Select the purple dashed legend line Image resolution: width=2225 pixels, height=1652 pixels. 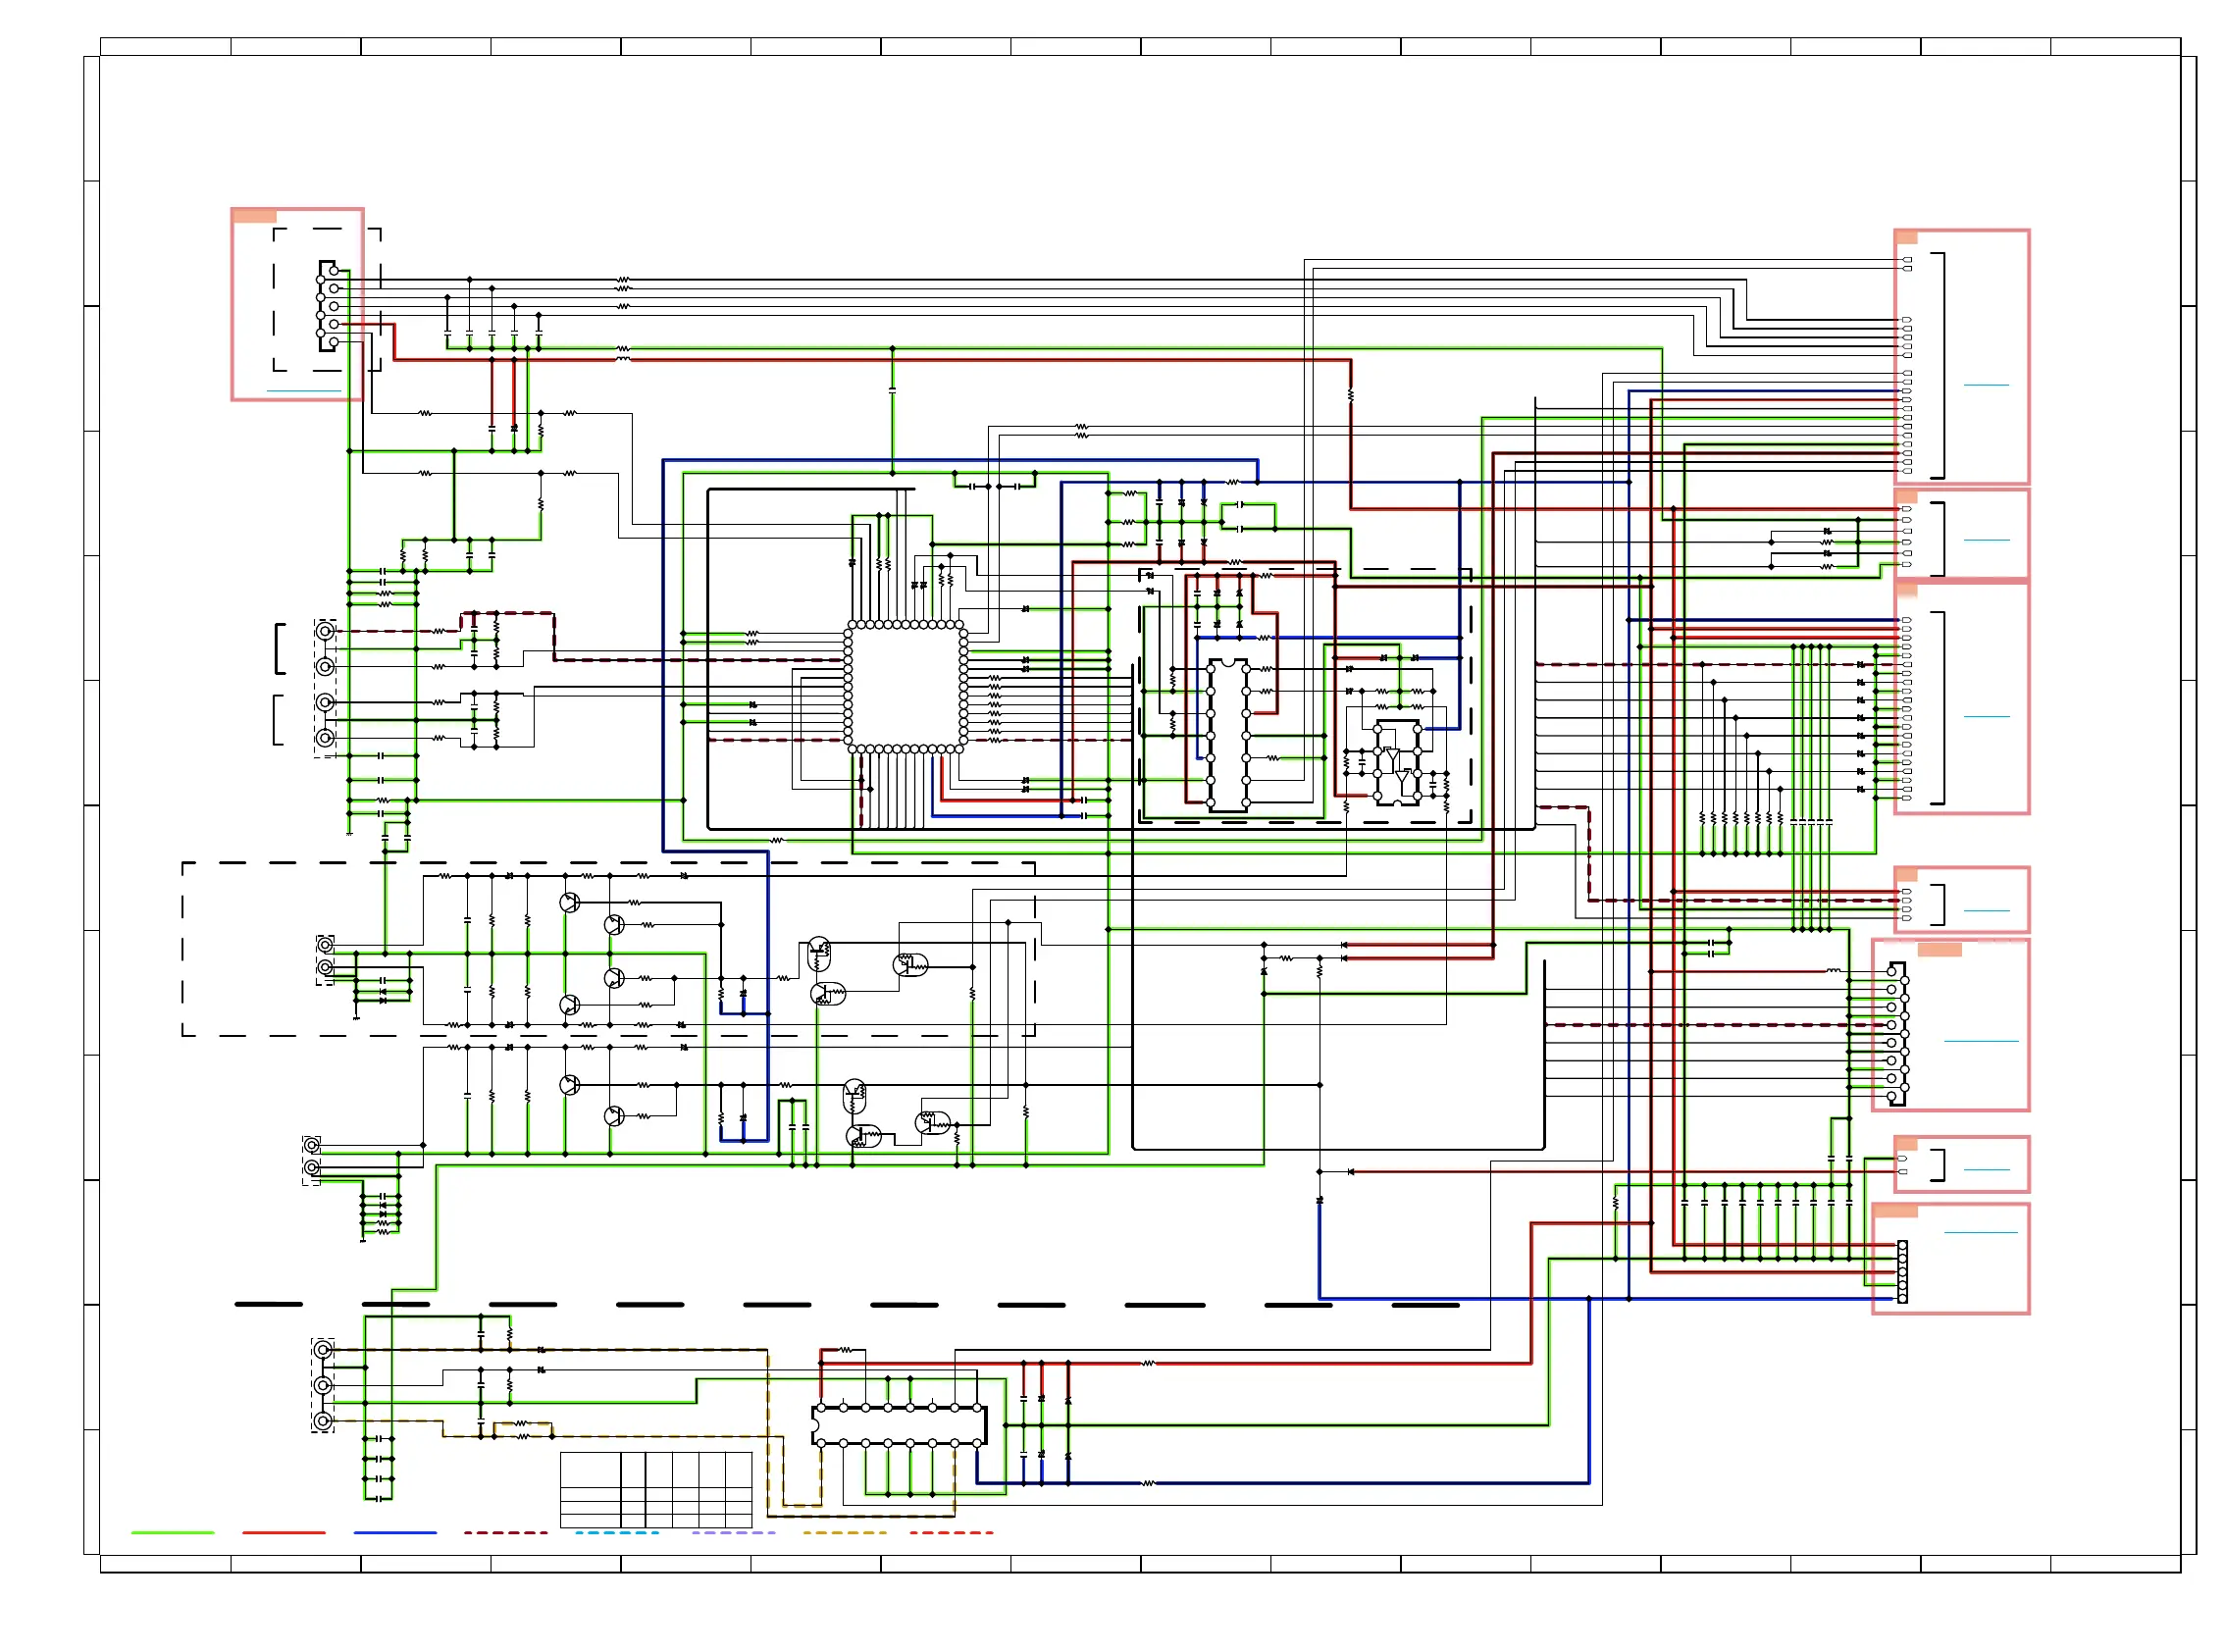[733, 1532]
